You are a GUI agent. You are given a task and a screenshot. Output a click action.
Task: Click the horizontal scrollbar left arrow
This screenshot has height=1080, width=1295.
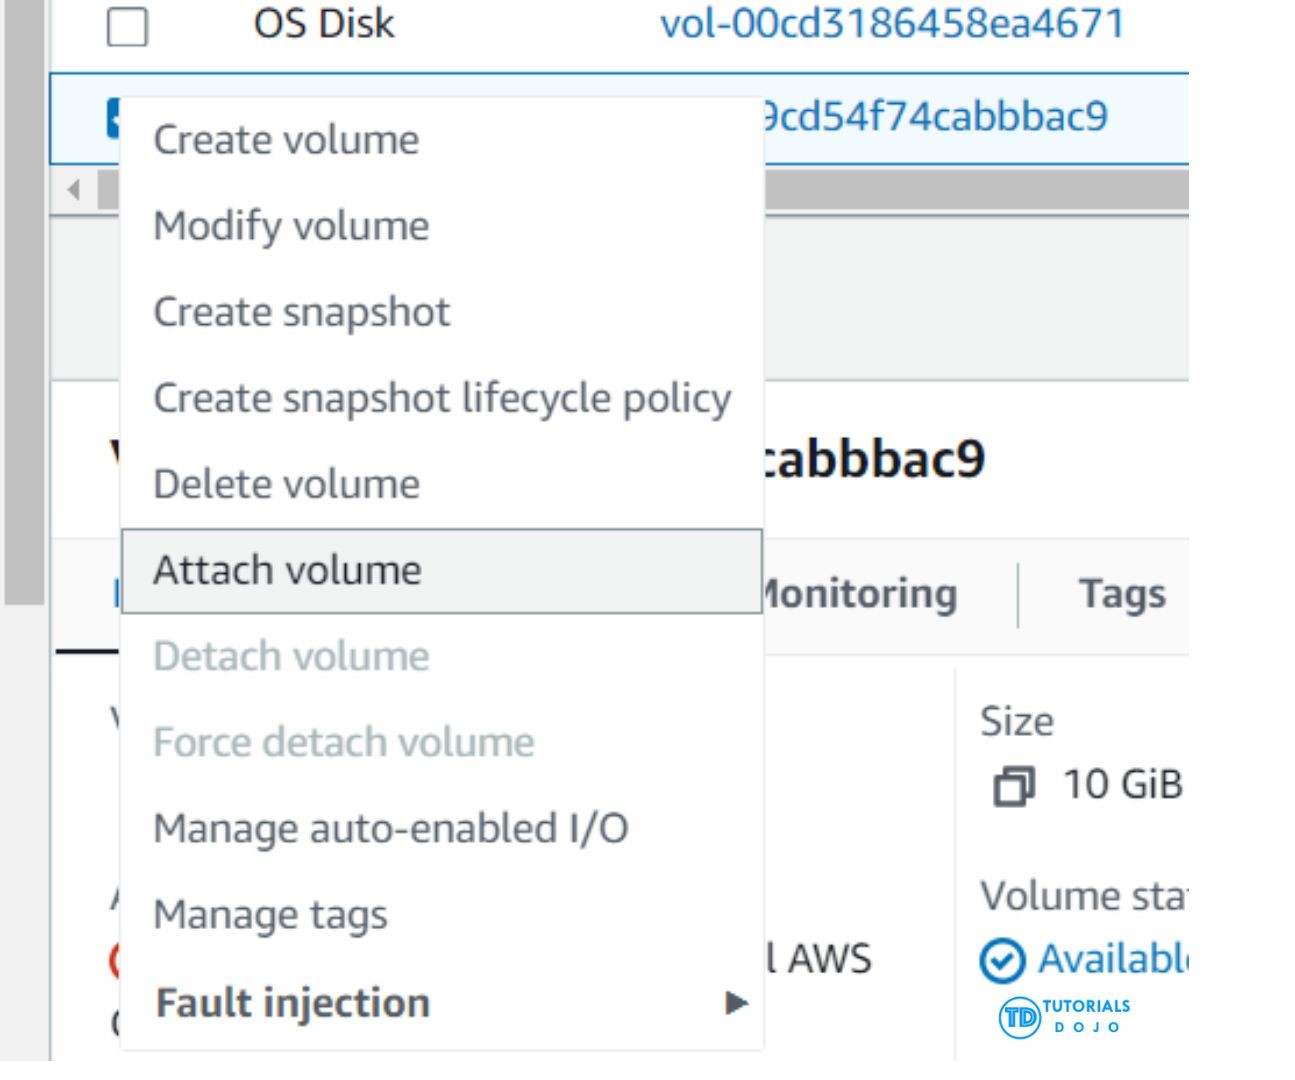pos(74,189)
